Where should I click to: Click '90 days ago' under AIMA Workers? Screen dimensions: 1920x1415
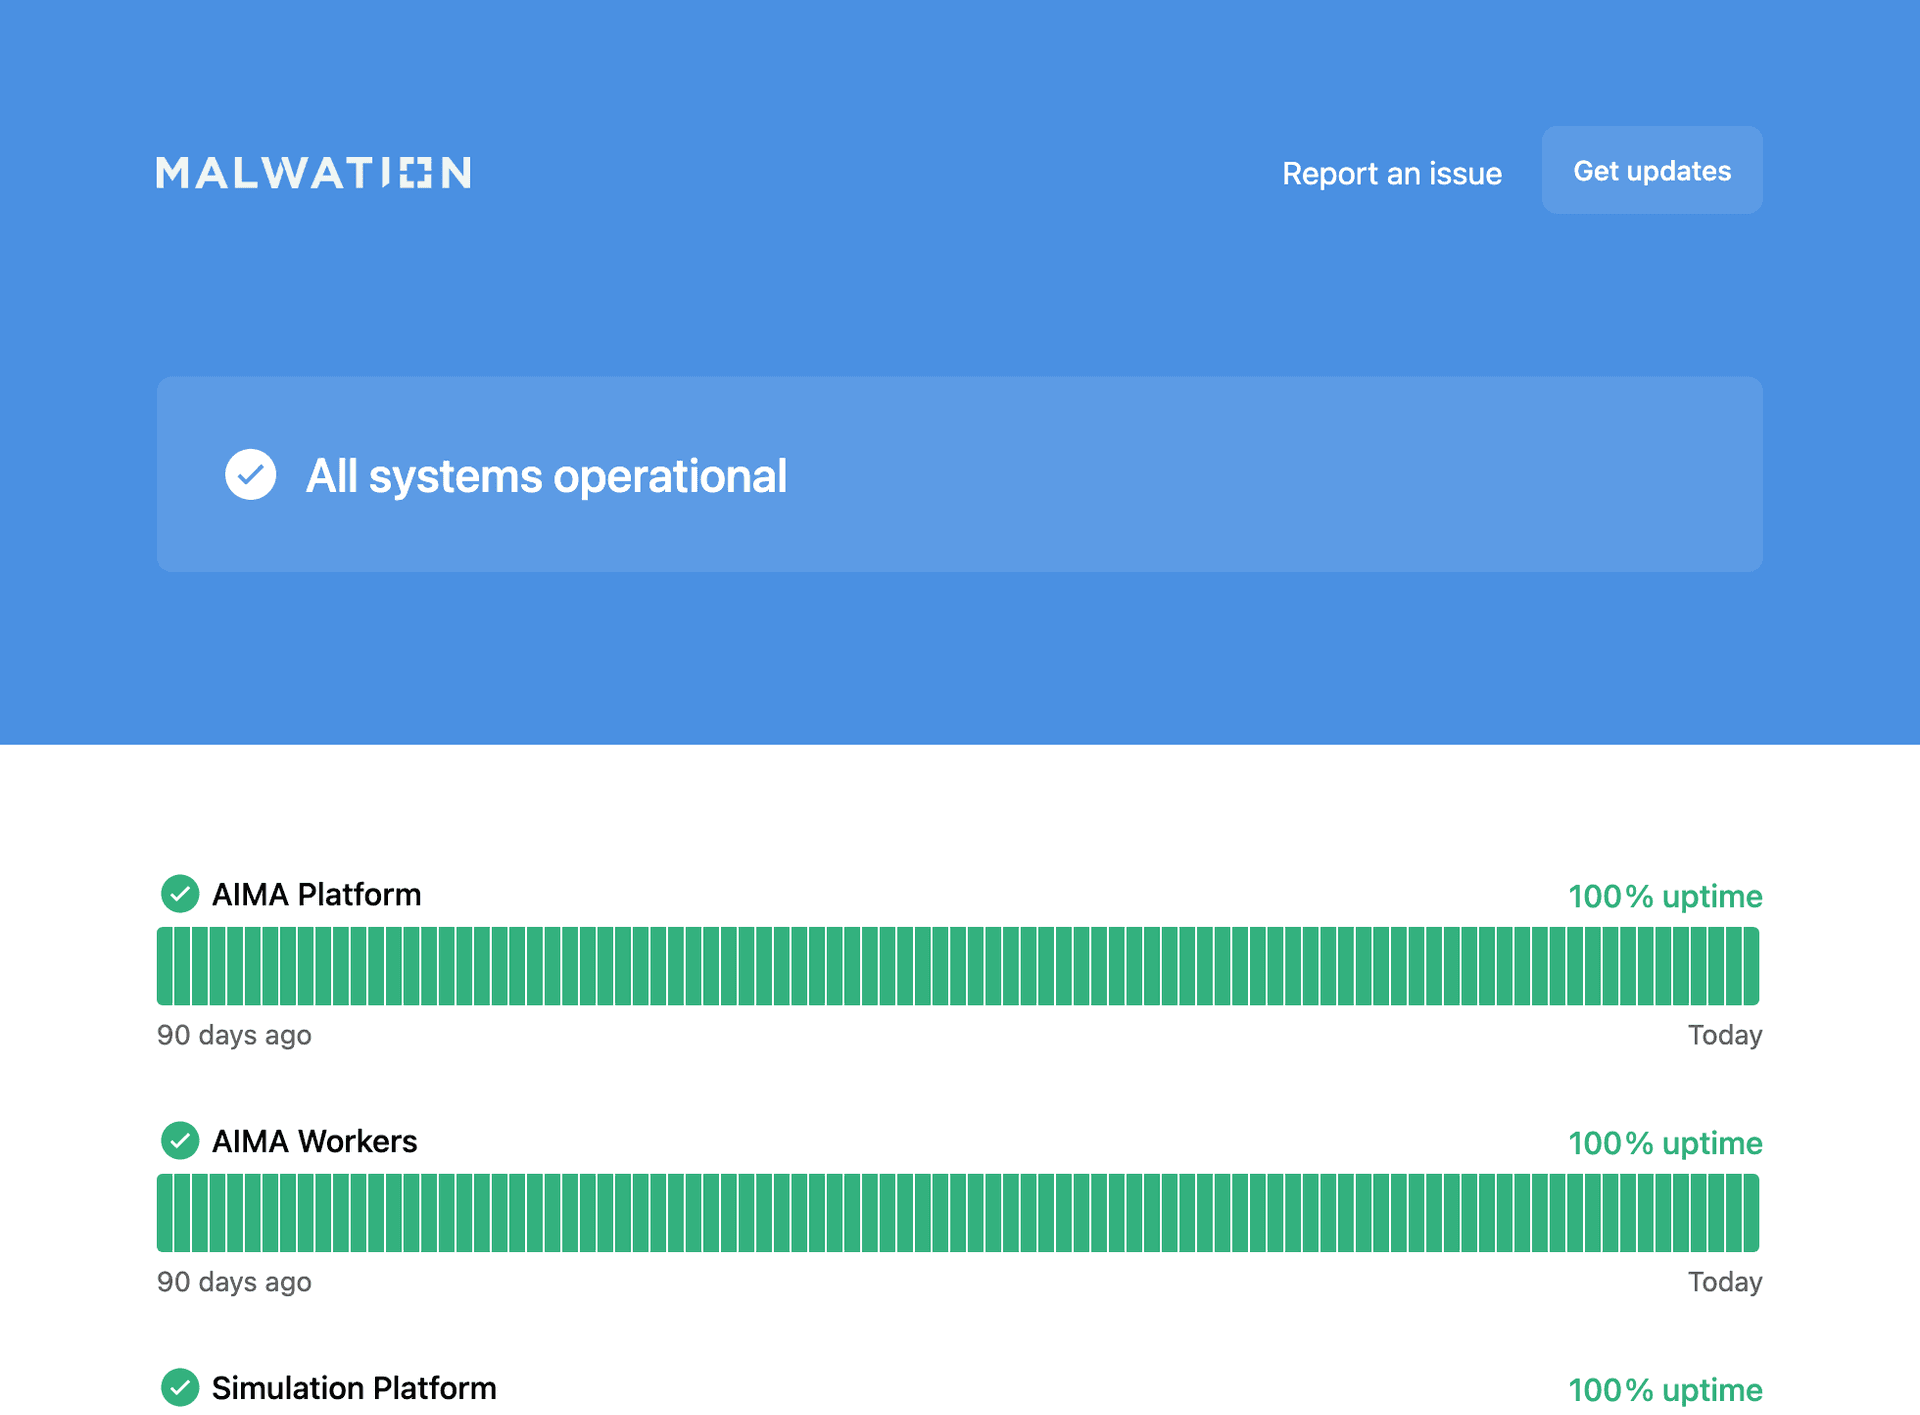click(x=234, y=1282)
